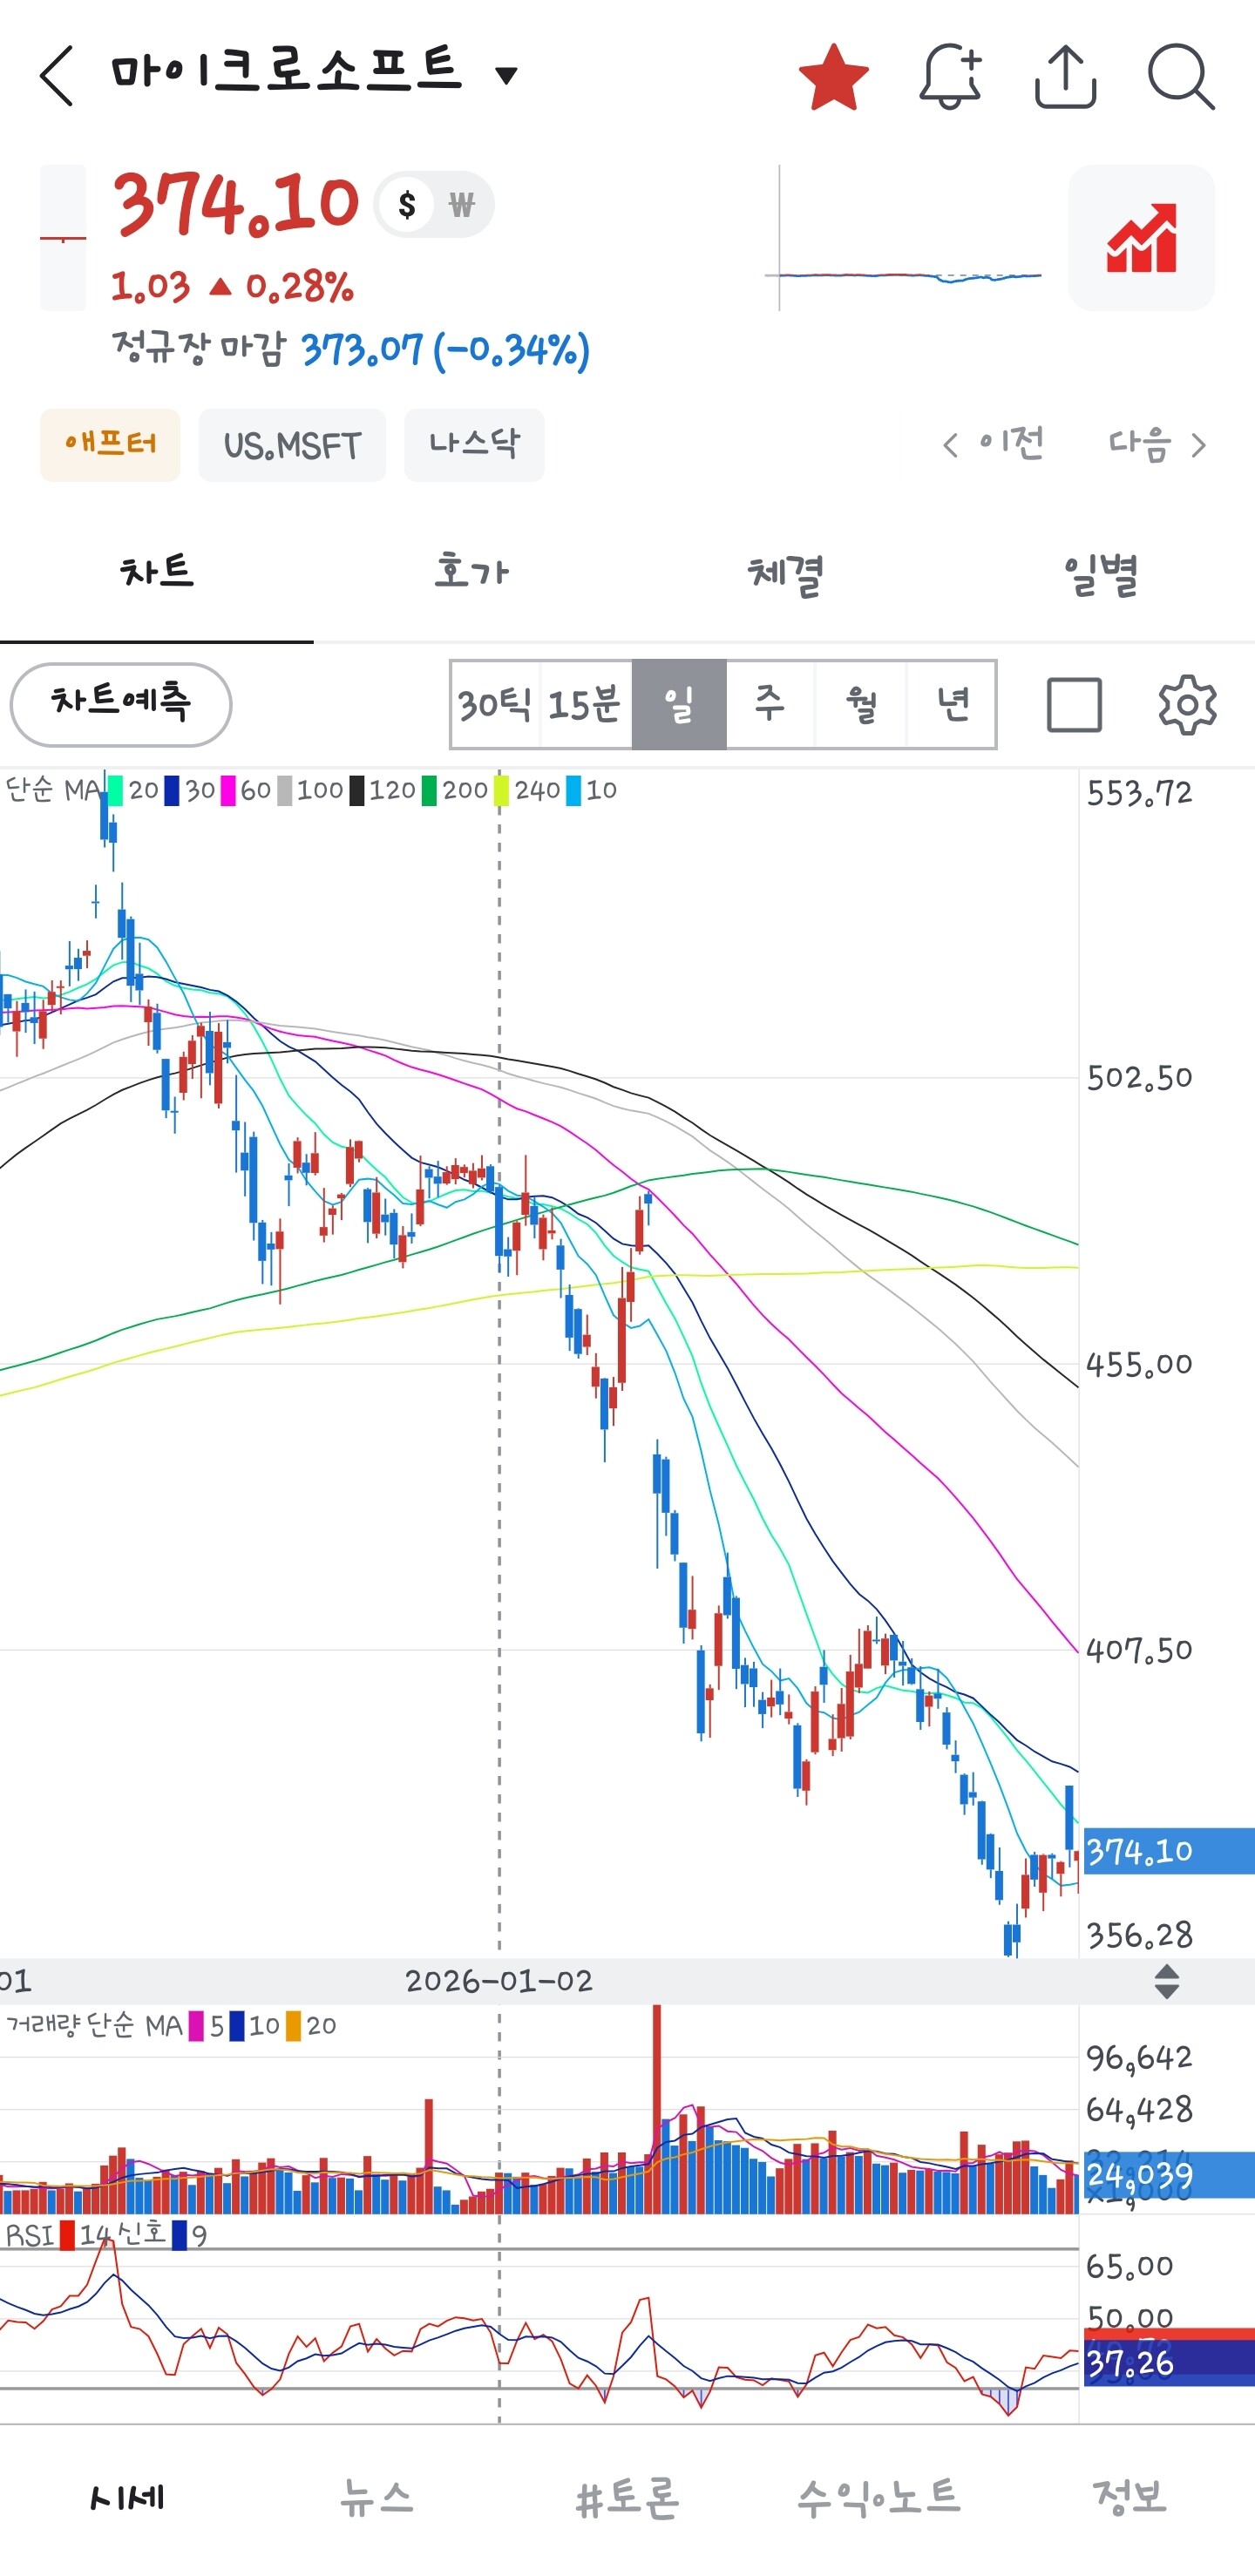
Task: Open the 수익노트 bottom tab
Action: pyautogui.click(x=879, y=2497)
